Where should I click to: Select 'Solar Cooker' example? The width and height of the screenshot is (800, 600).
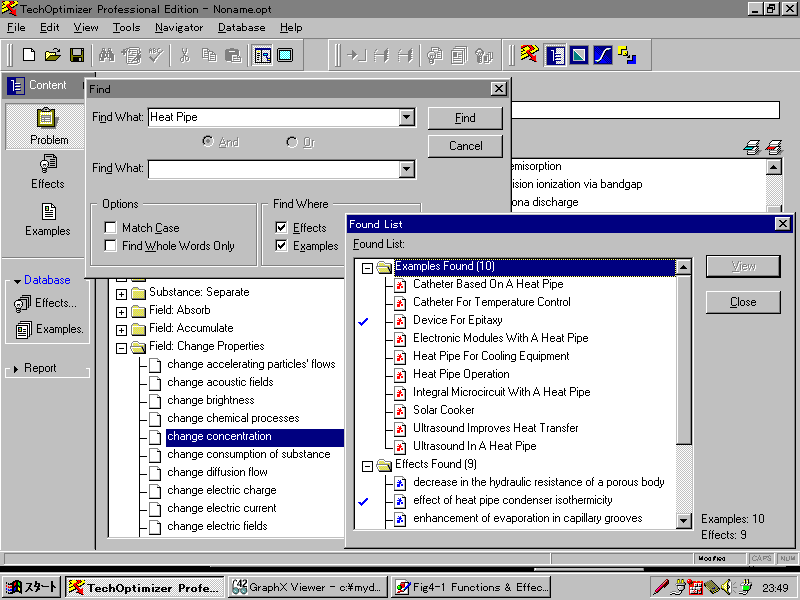point(443,410)
